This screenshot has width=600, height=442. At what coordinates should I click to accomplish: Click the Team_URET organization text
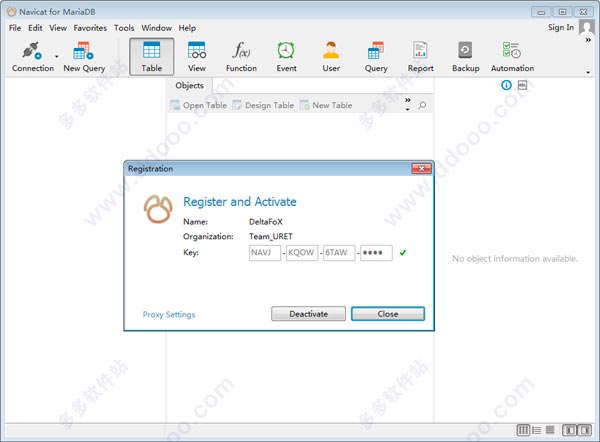point(271,236)
